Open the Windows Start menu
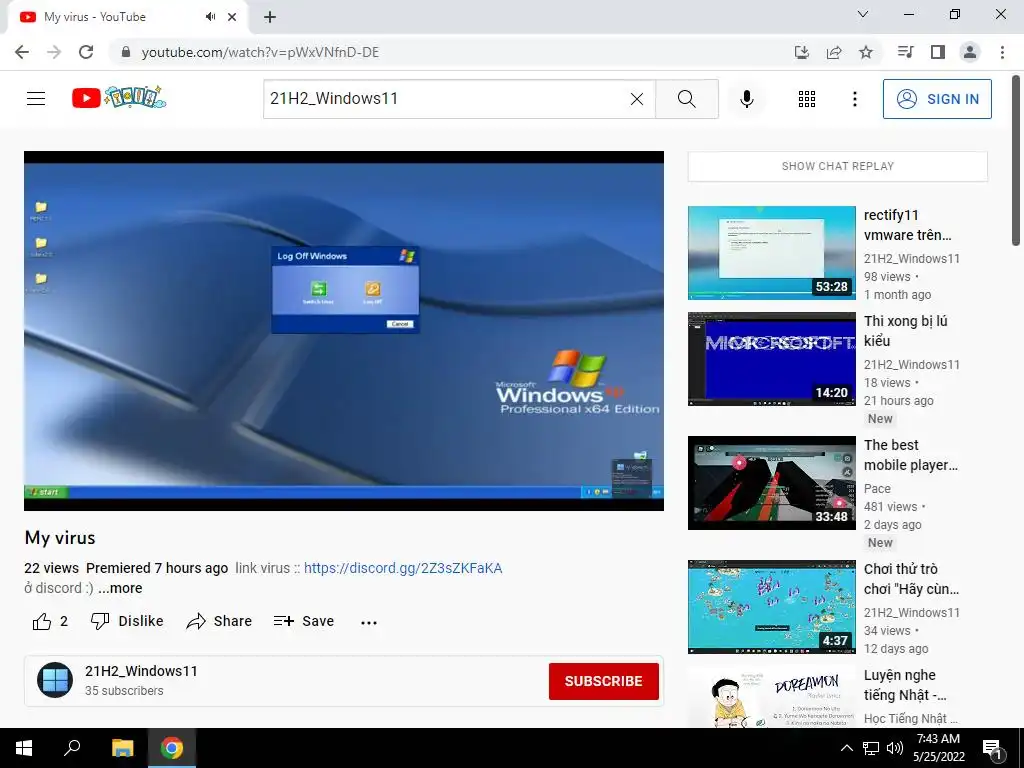Image resolution: width=1024 pixels, height=768 pixels. (x=24, y=748)
